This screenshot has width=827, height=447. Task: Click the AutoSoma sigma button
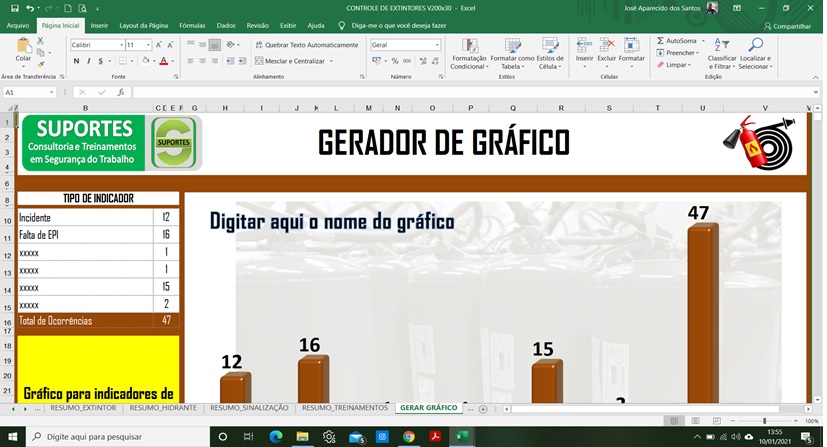[x=677, y=41]
